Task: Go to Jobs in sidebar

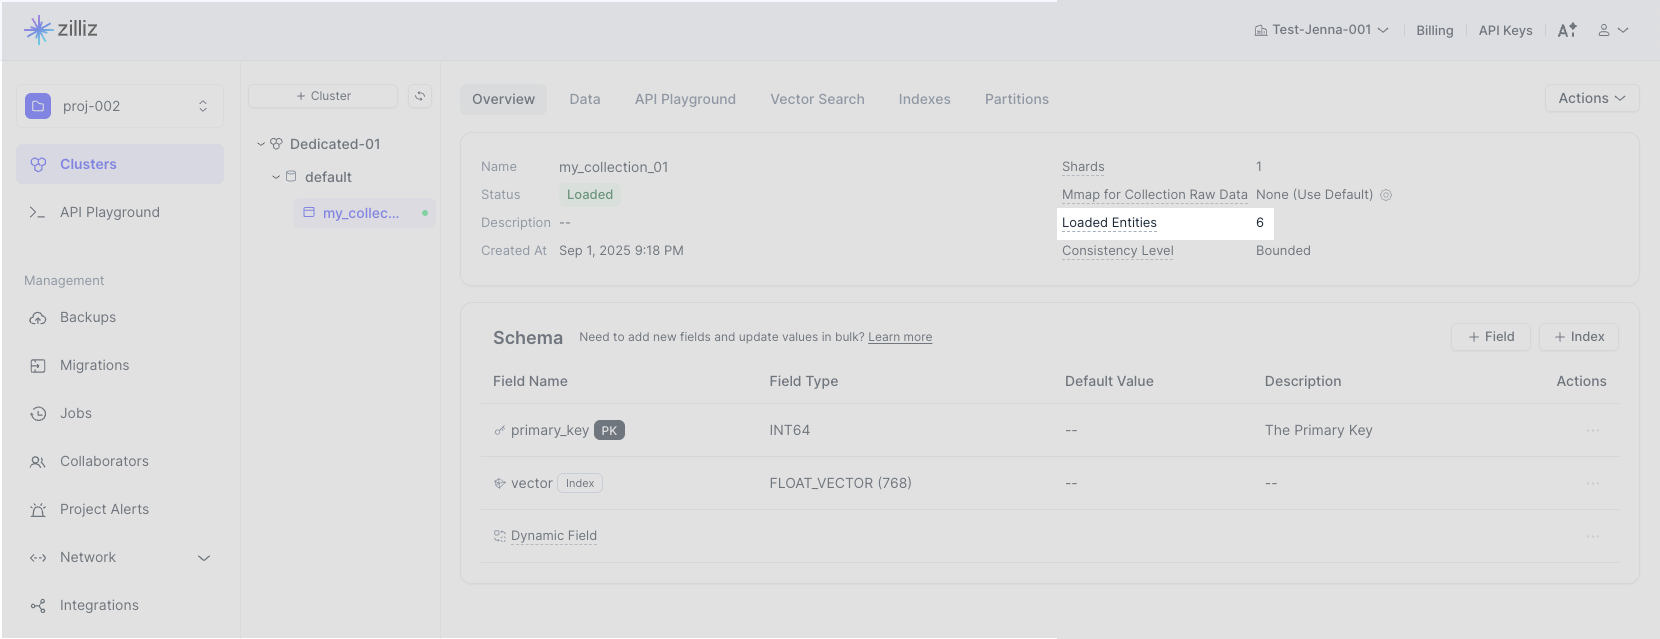Action: point(75,414)
